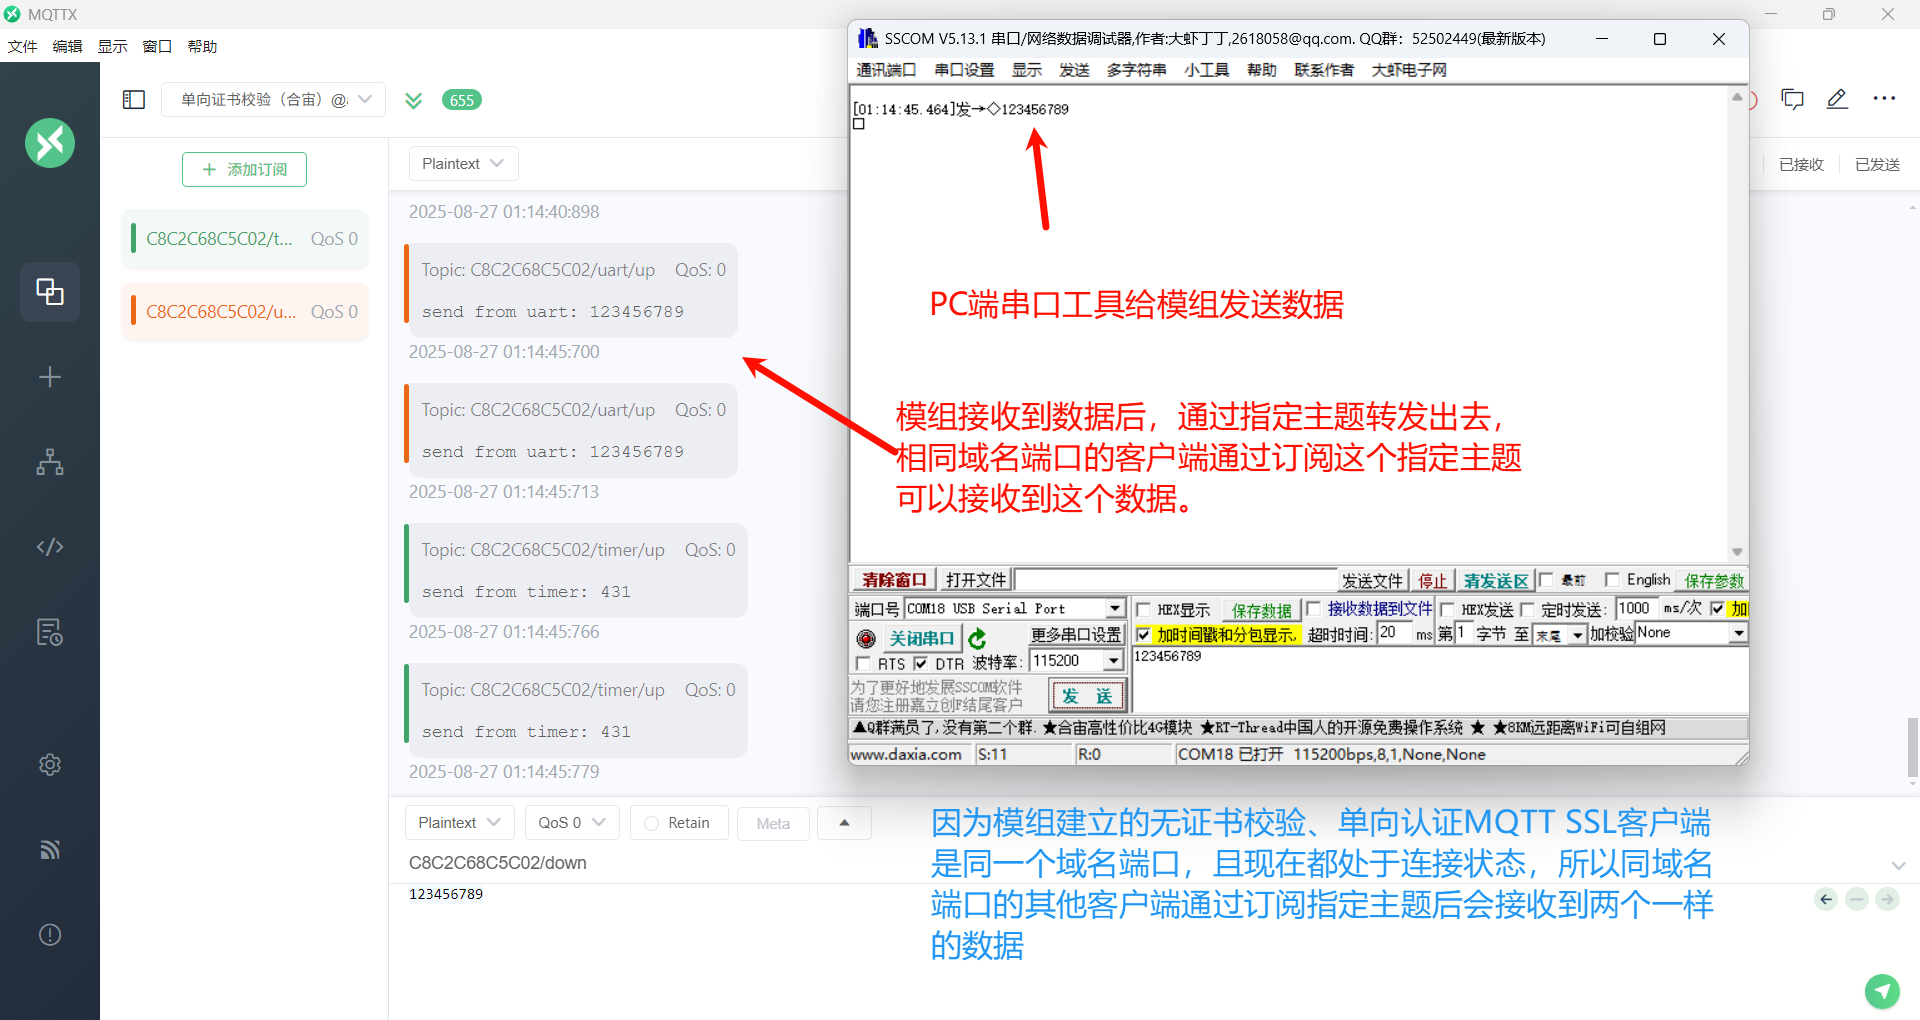Open the Log page icon in the sidebar
The height and width of the screenshot is (1020, 1920).
click(50, 632)
